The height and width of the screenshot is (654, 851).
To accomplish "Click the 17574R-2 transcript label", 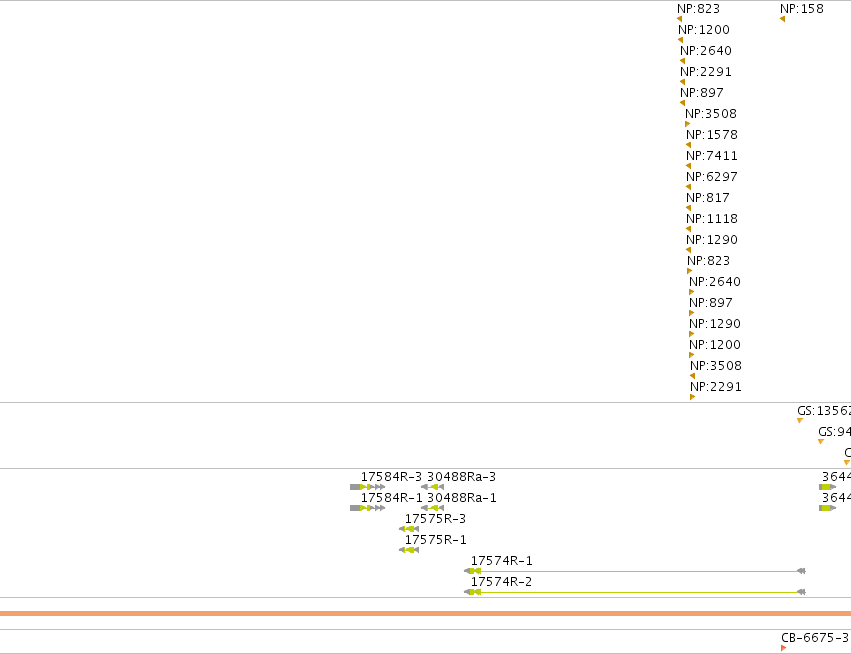I will [501, 582].
